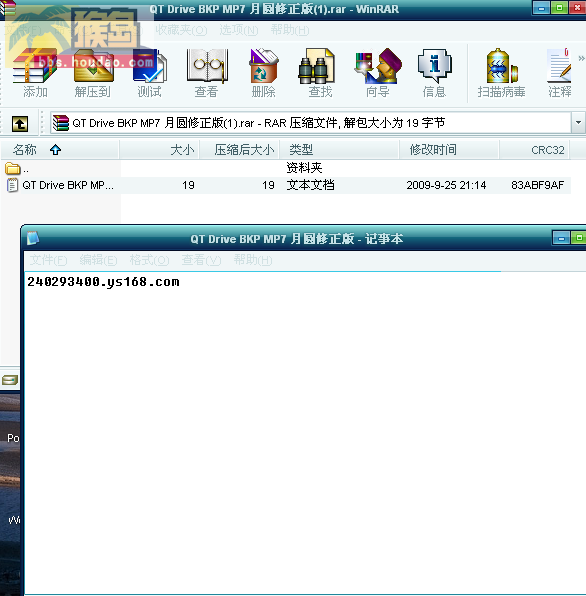Minimize the WinRAR window

pos(541,8)
